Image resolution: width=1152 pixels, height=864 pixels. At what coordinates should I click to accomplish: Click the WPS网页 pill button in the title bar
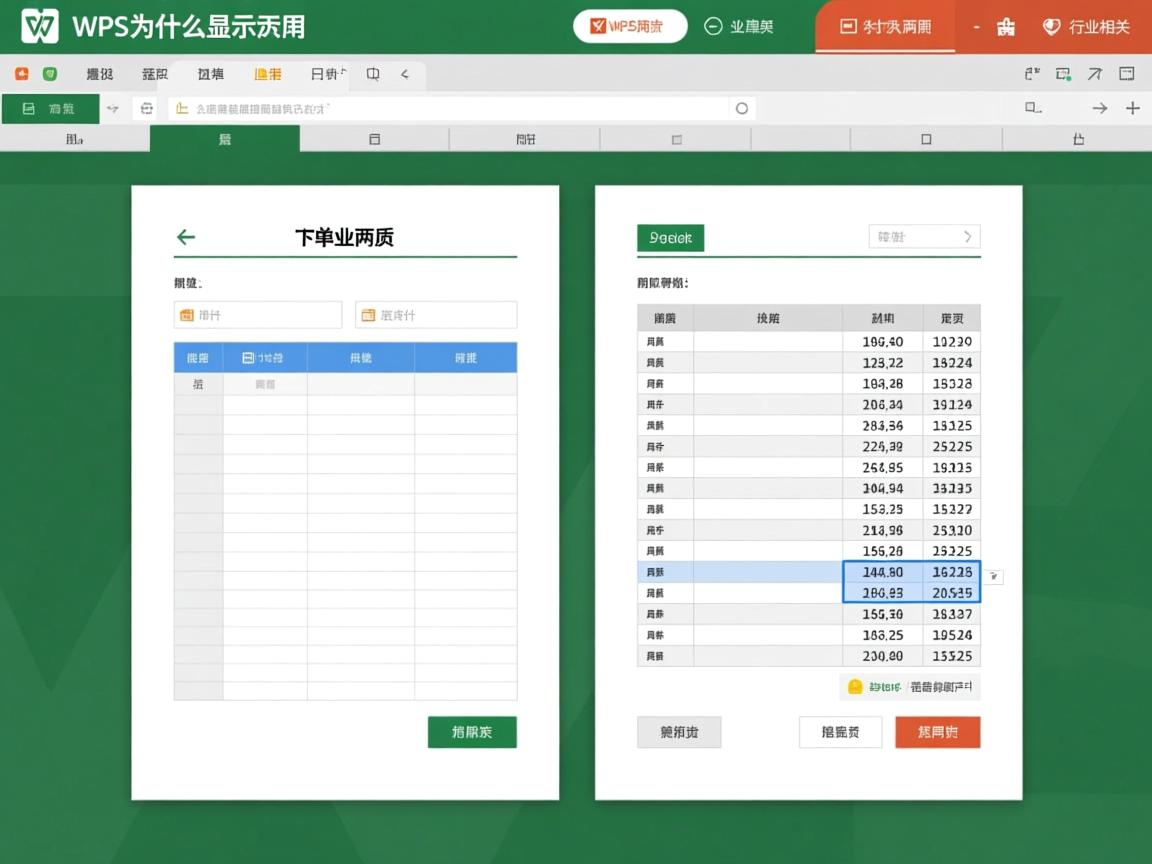pyautogui.click(x=629, y=25)
